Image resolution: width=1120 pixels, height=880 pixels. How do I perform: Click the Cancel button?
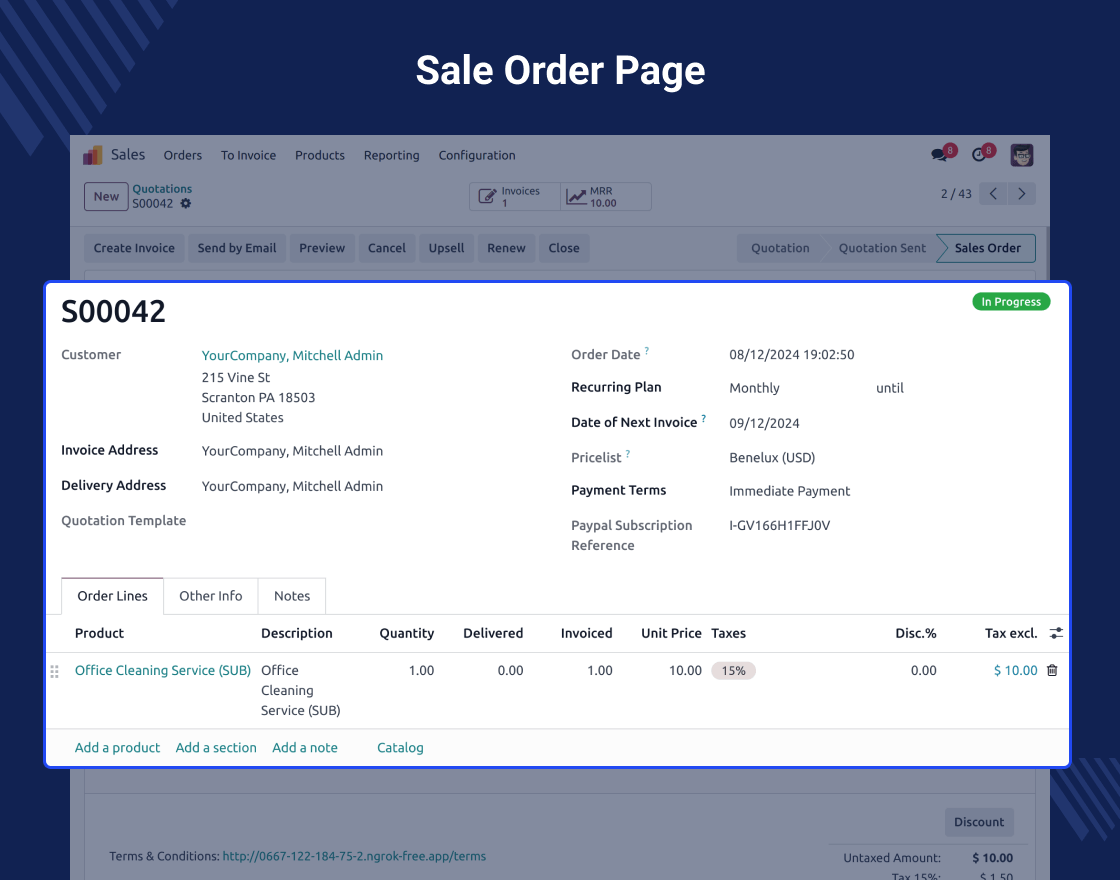coord(386,248)
